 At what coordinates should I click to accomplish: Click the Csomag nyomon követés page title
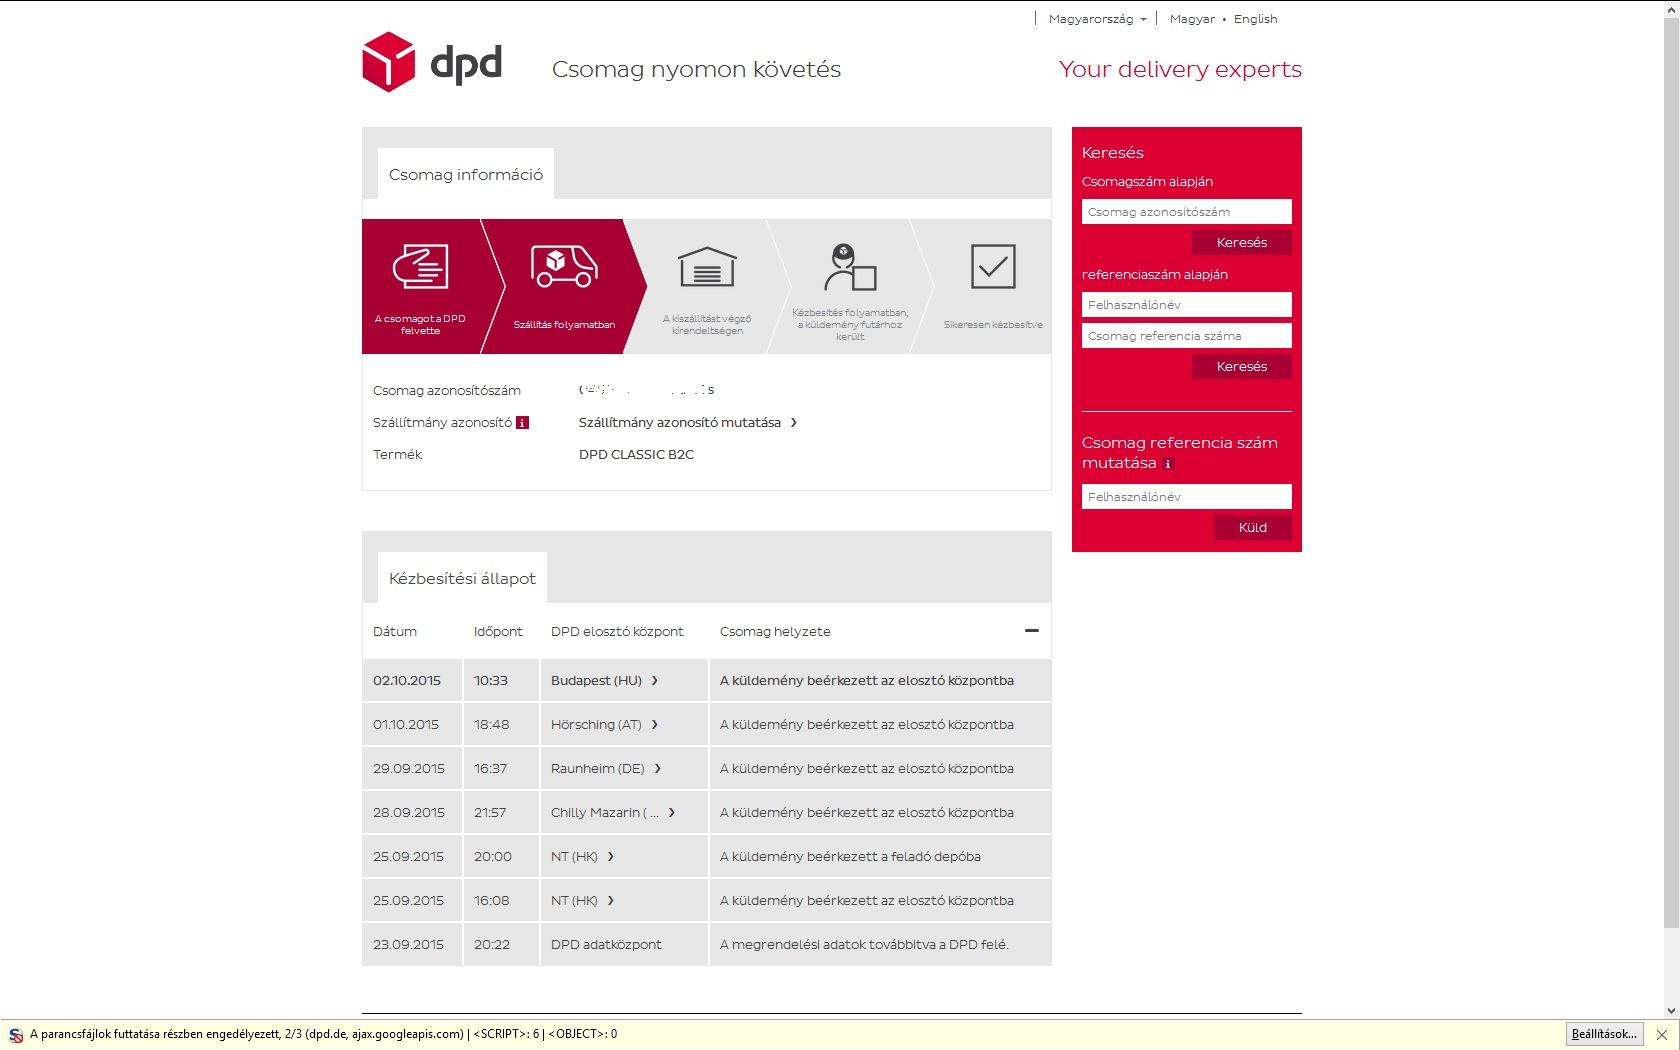coord(696,70)
